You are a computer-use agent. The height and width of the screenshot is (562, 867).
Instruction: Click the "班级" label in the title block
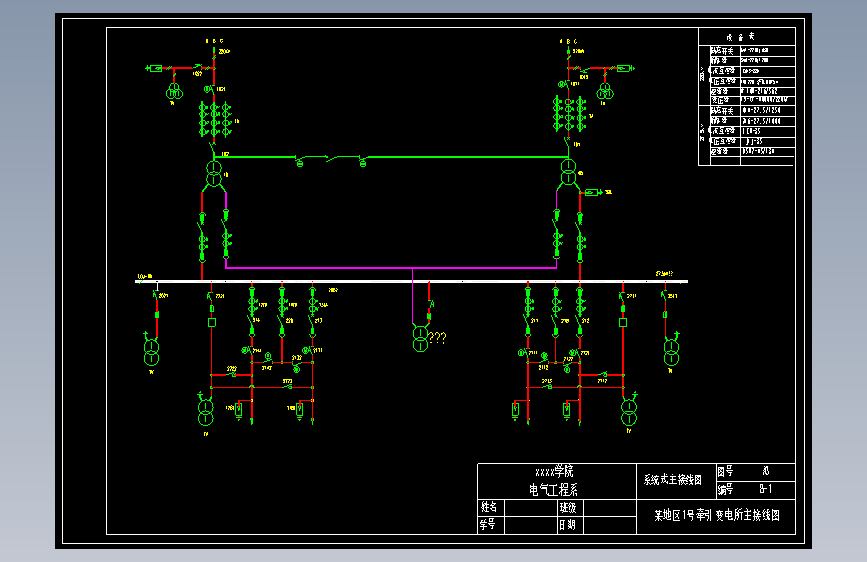(568, 507)
